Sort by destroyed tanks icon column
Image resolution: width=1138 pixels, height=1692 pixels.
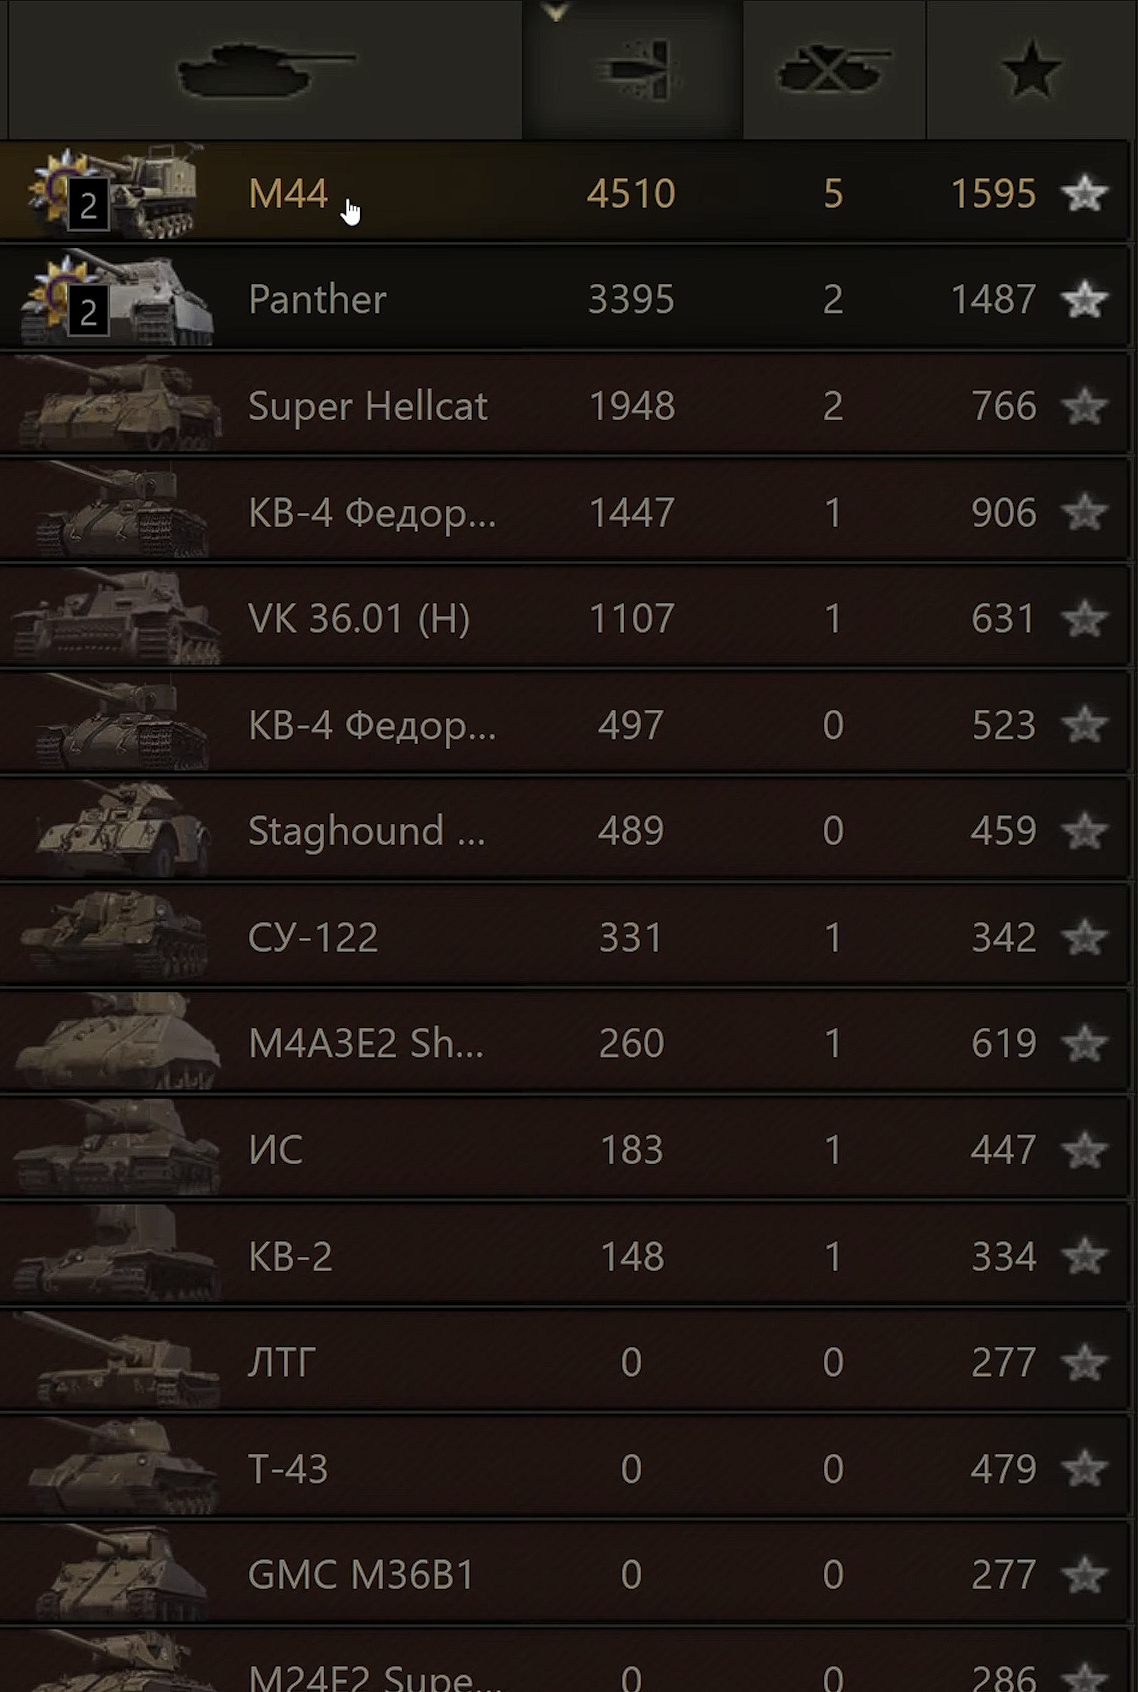(x=834, y=70)
